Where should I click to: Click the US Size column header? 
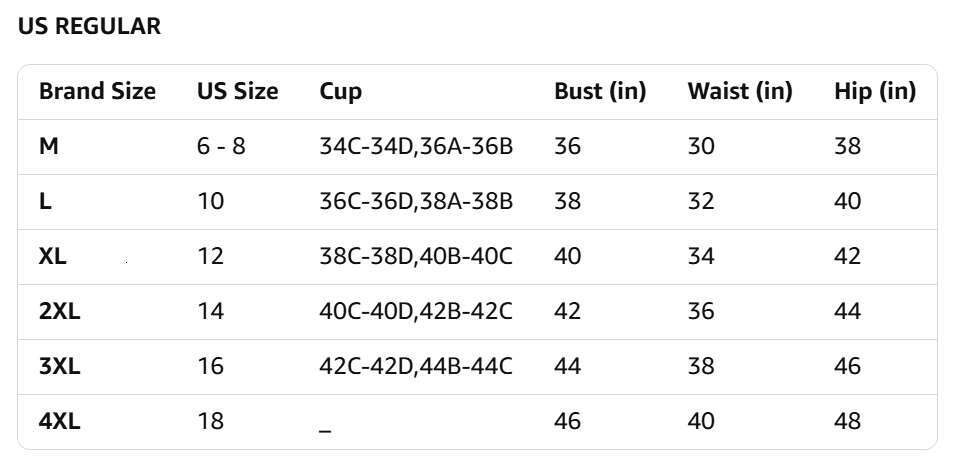tap(237, 92)
